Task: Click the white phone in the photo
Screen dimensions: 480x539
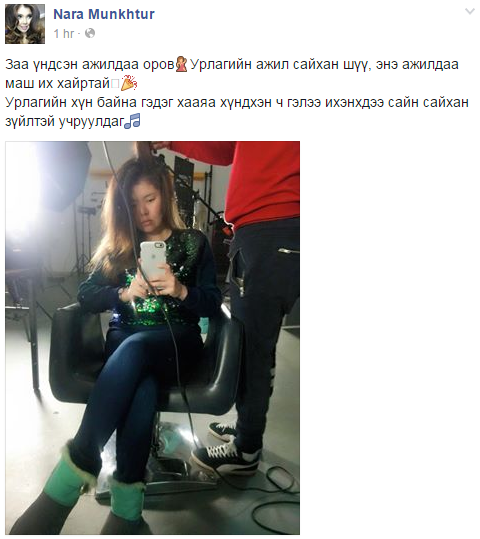Action: click(x=152, y=261)
